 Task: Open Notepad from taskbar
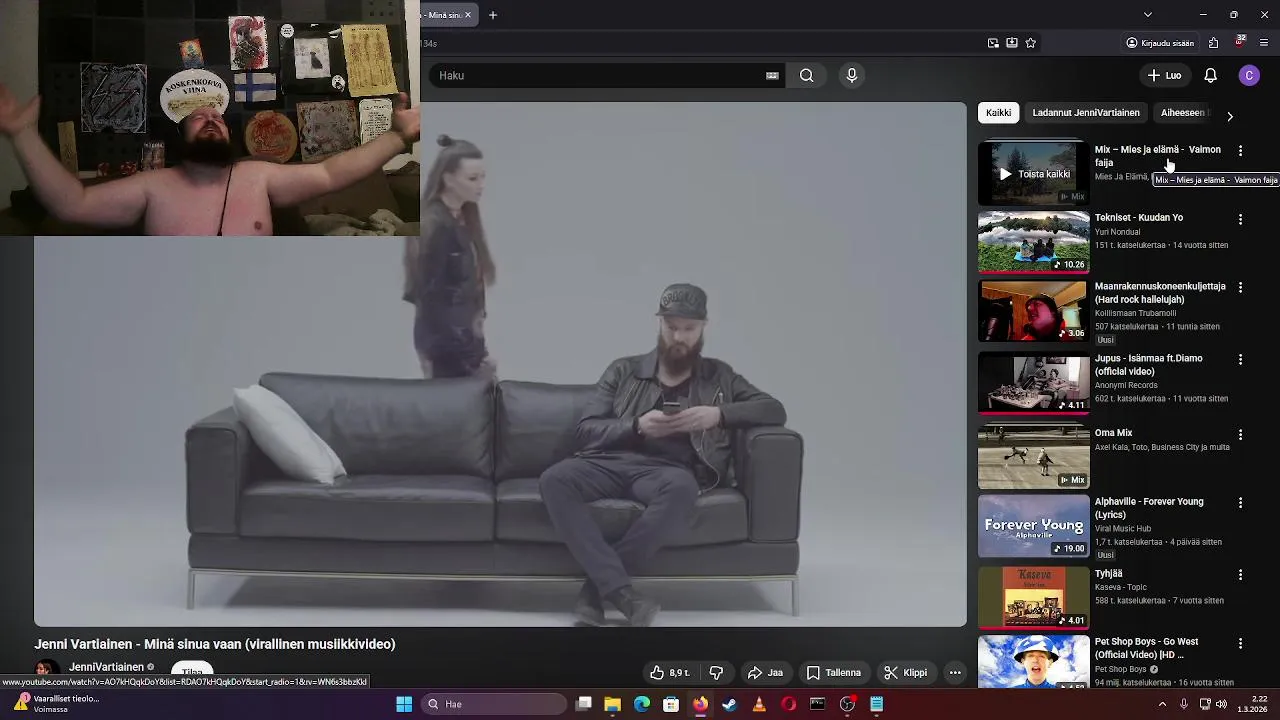coord(877,704)
